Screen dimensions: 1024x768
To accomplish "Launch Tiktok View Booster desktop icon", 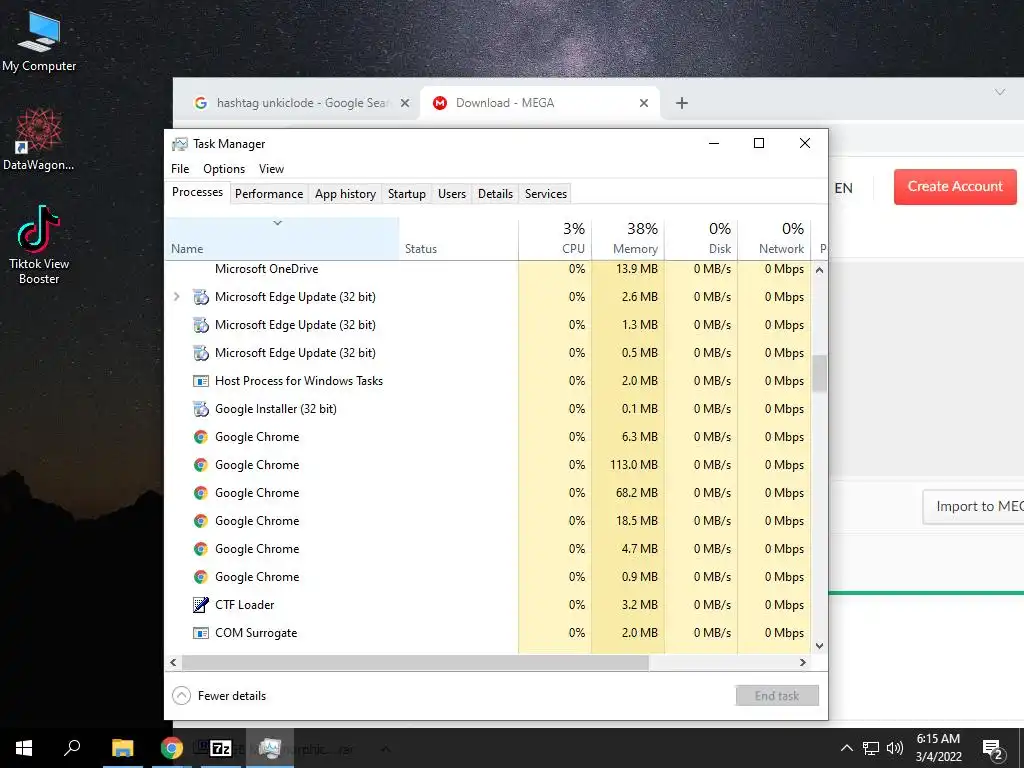I will pyautogui.click(x=39, y=245).
